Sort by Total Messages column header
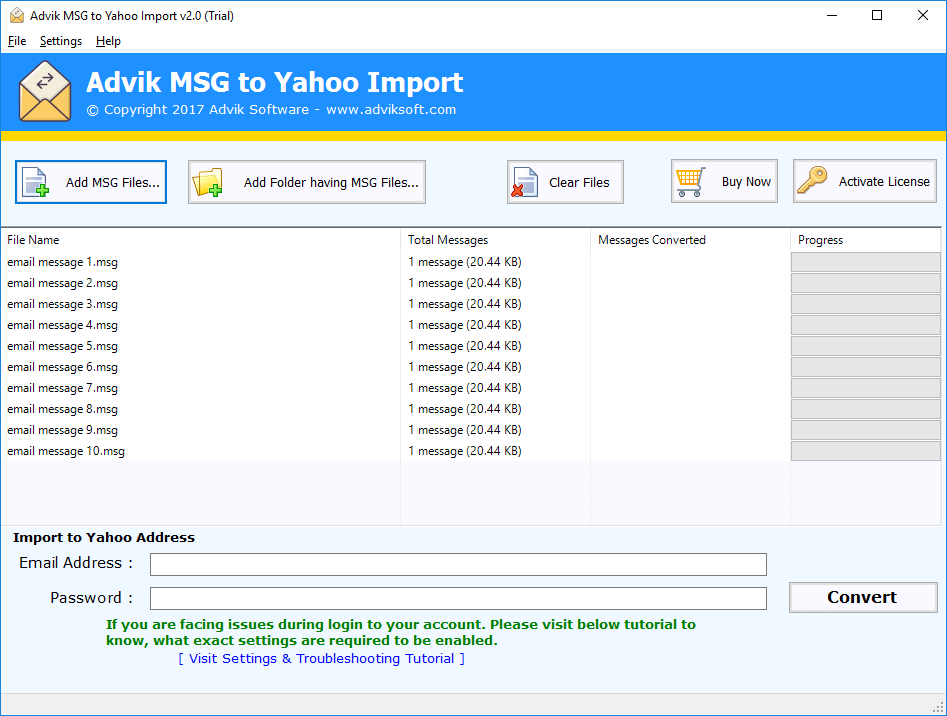This screenshot has width=947, height=716. [x=495, y=240]
